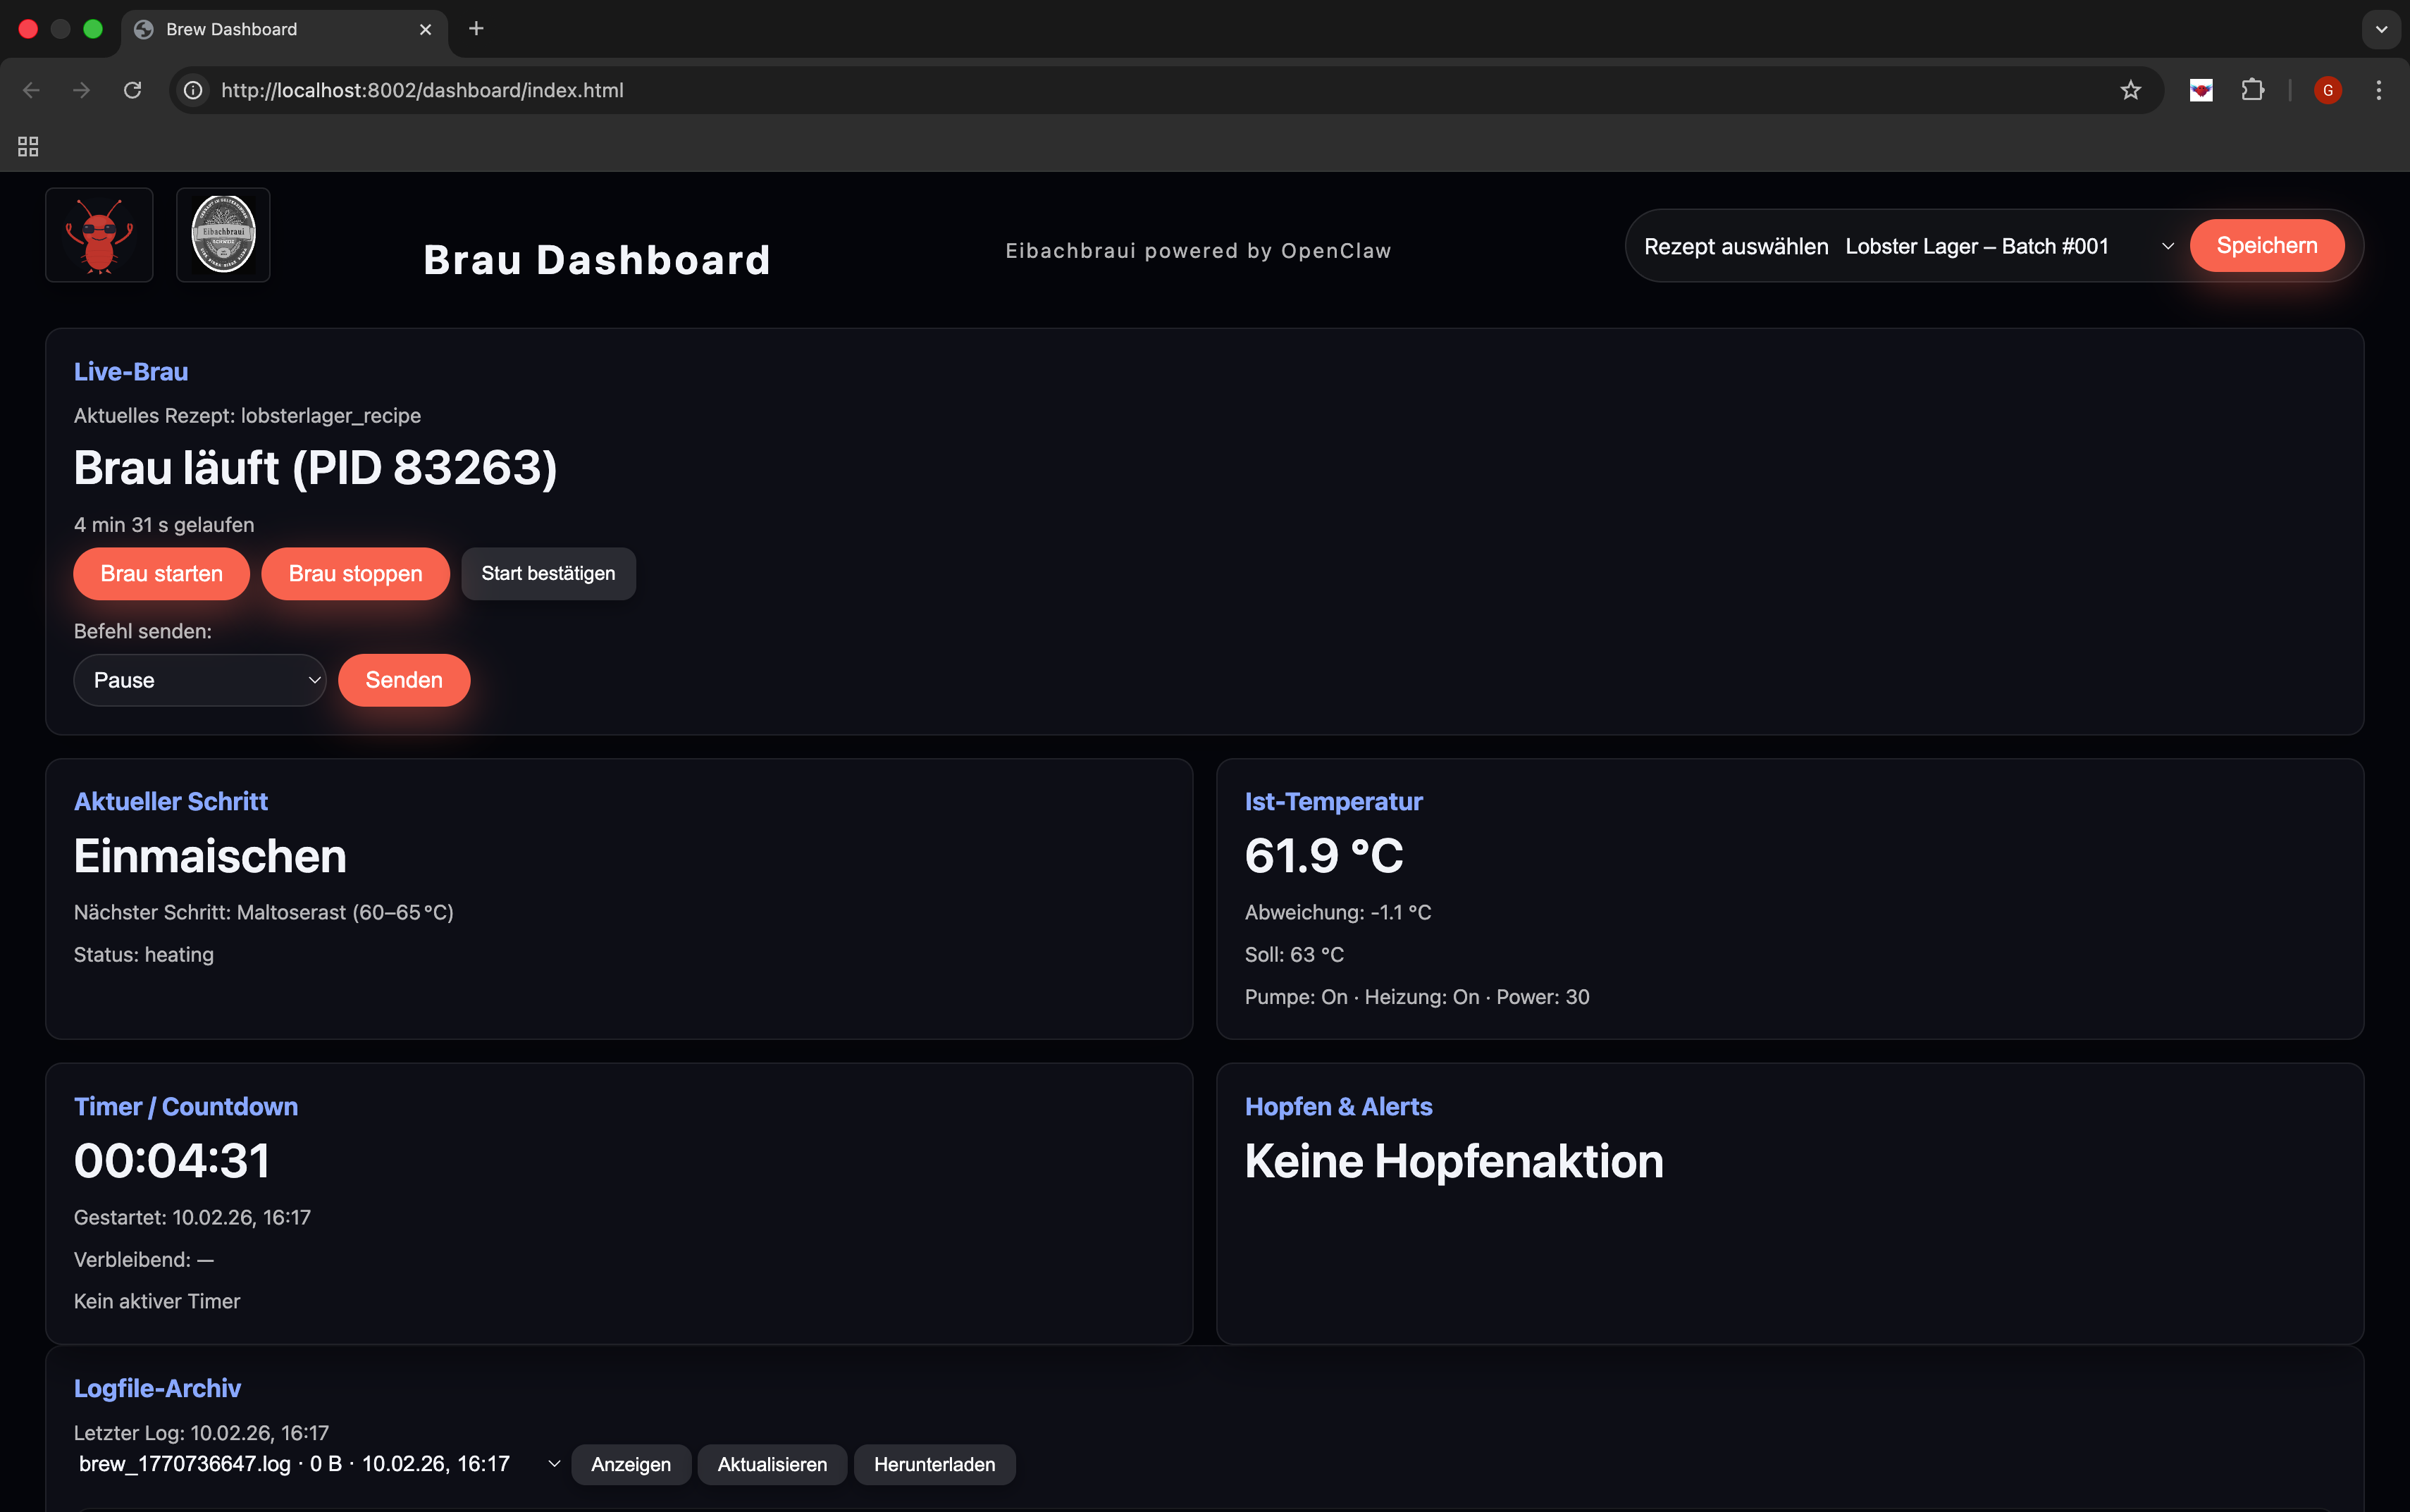Viewport: 2410px width, 1512px height.
Task: Reload the Brew Dashboard page
Action: point(132,90)
